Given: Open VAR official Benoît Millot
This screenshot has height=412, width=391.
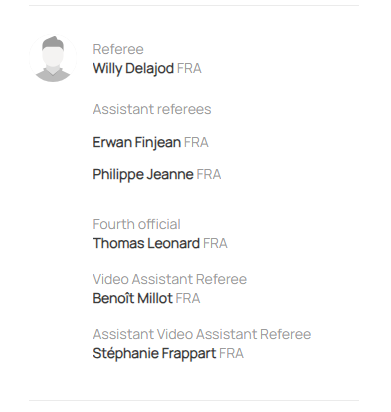Looking at the screenshot, I should click(133, 298).
